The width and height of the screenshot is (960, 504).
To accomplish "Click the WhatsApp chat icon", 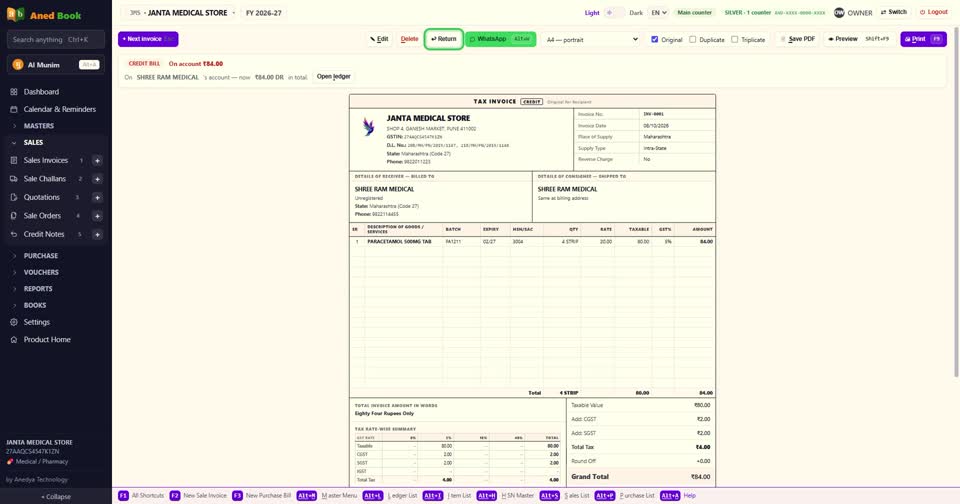I will [x=472, y=39].
